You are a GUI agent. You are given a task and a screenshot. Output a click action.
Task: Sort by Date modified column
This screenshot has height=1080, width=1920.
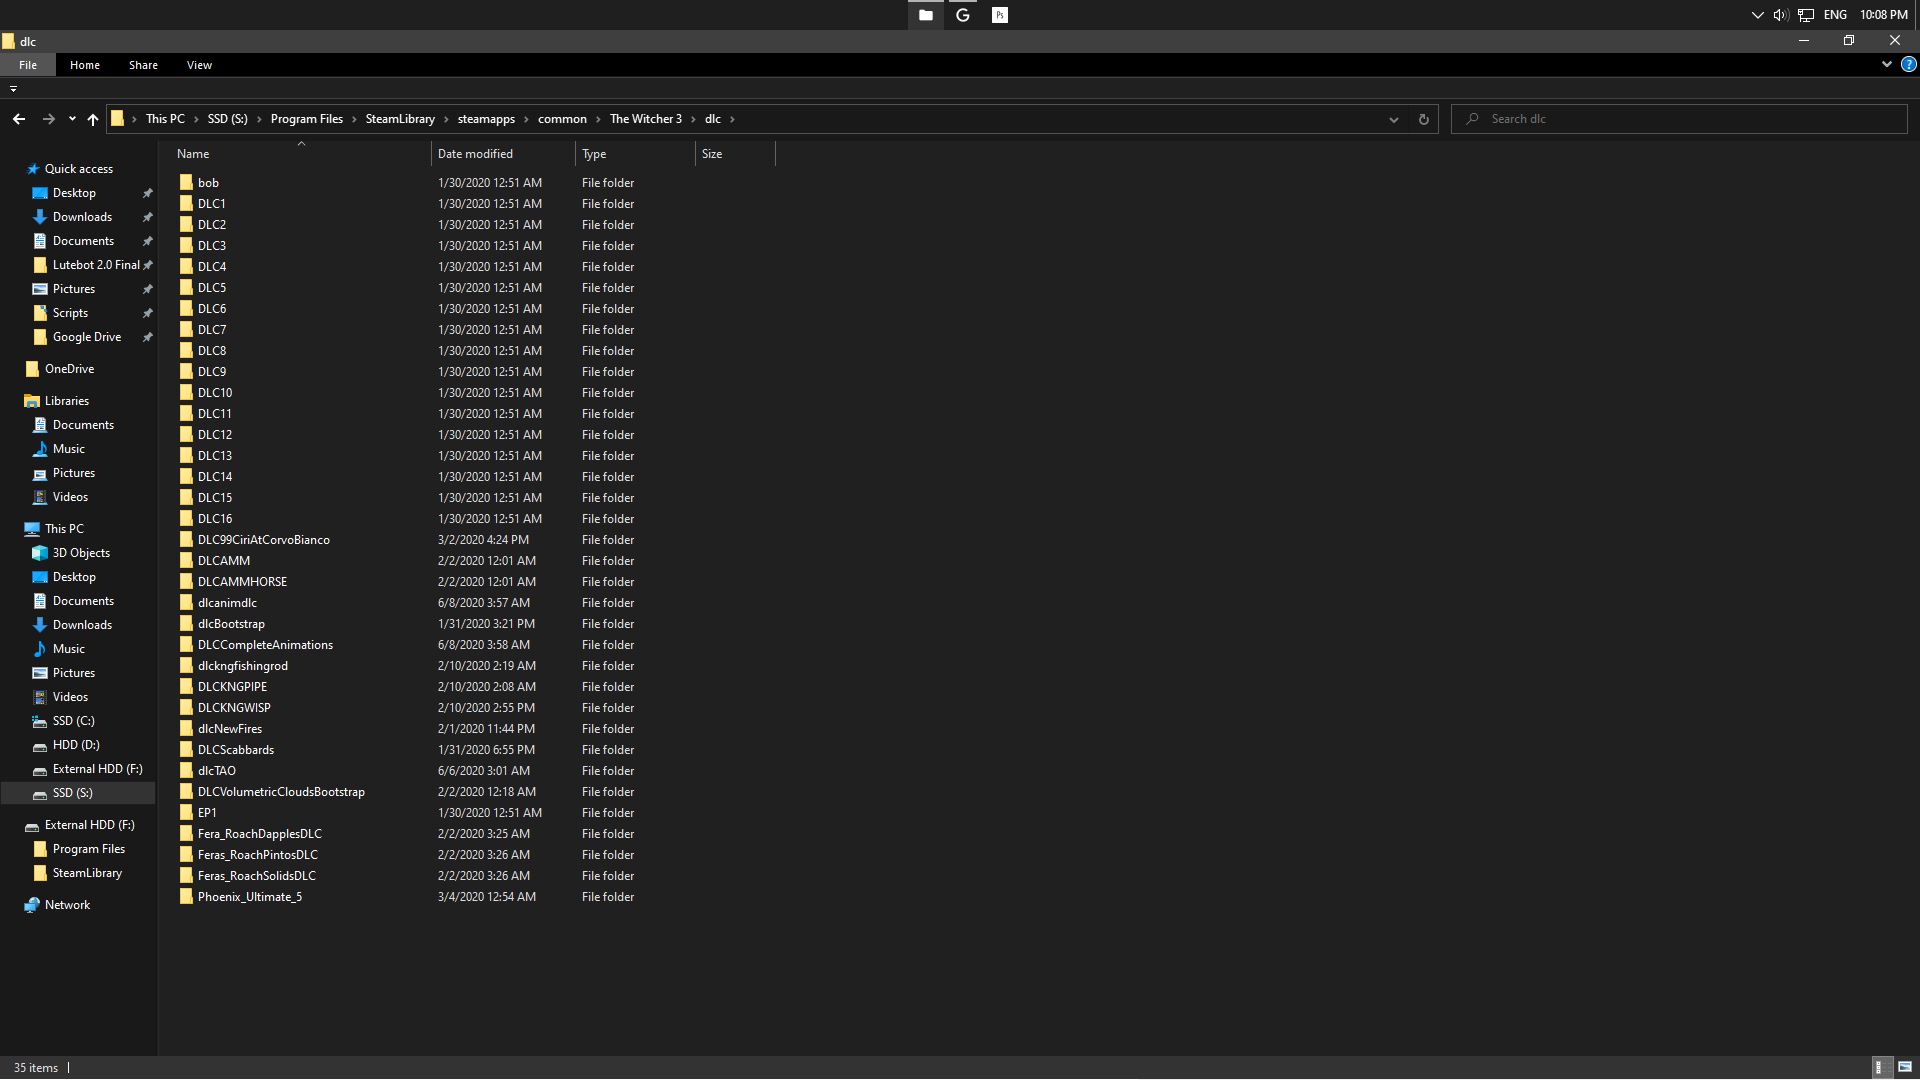[504, 154]
